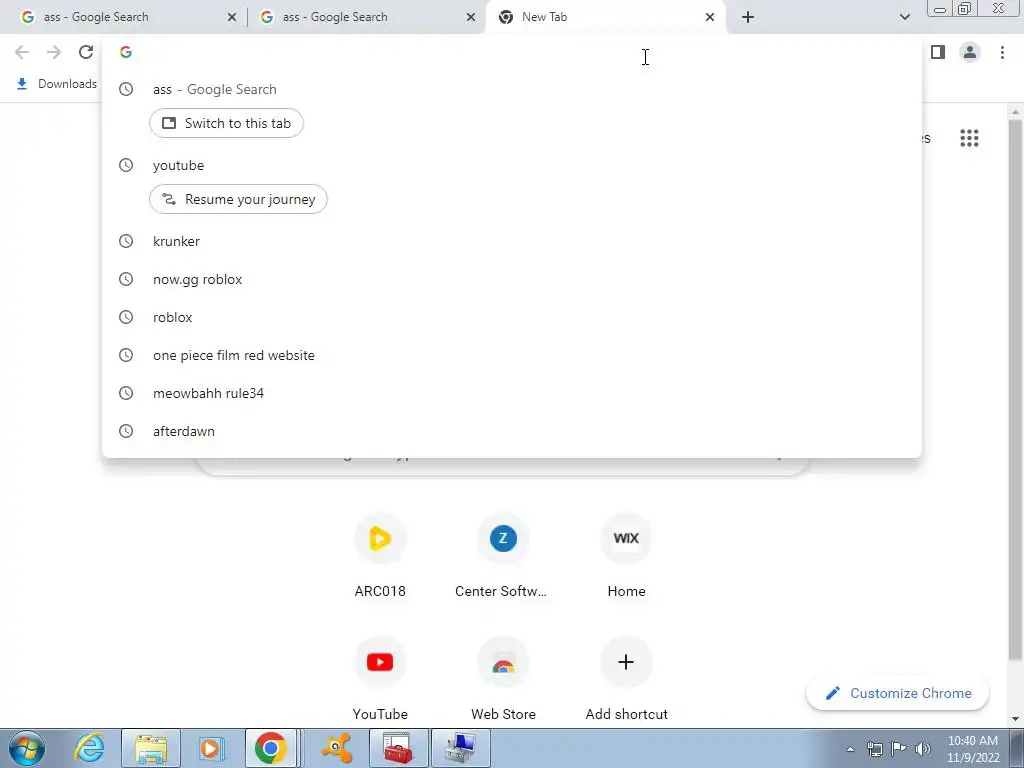Pick the now.gg roblox suggestion

pos(512,279)
